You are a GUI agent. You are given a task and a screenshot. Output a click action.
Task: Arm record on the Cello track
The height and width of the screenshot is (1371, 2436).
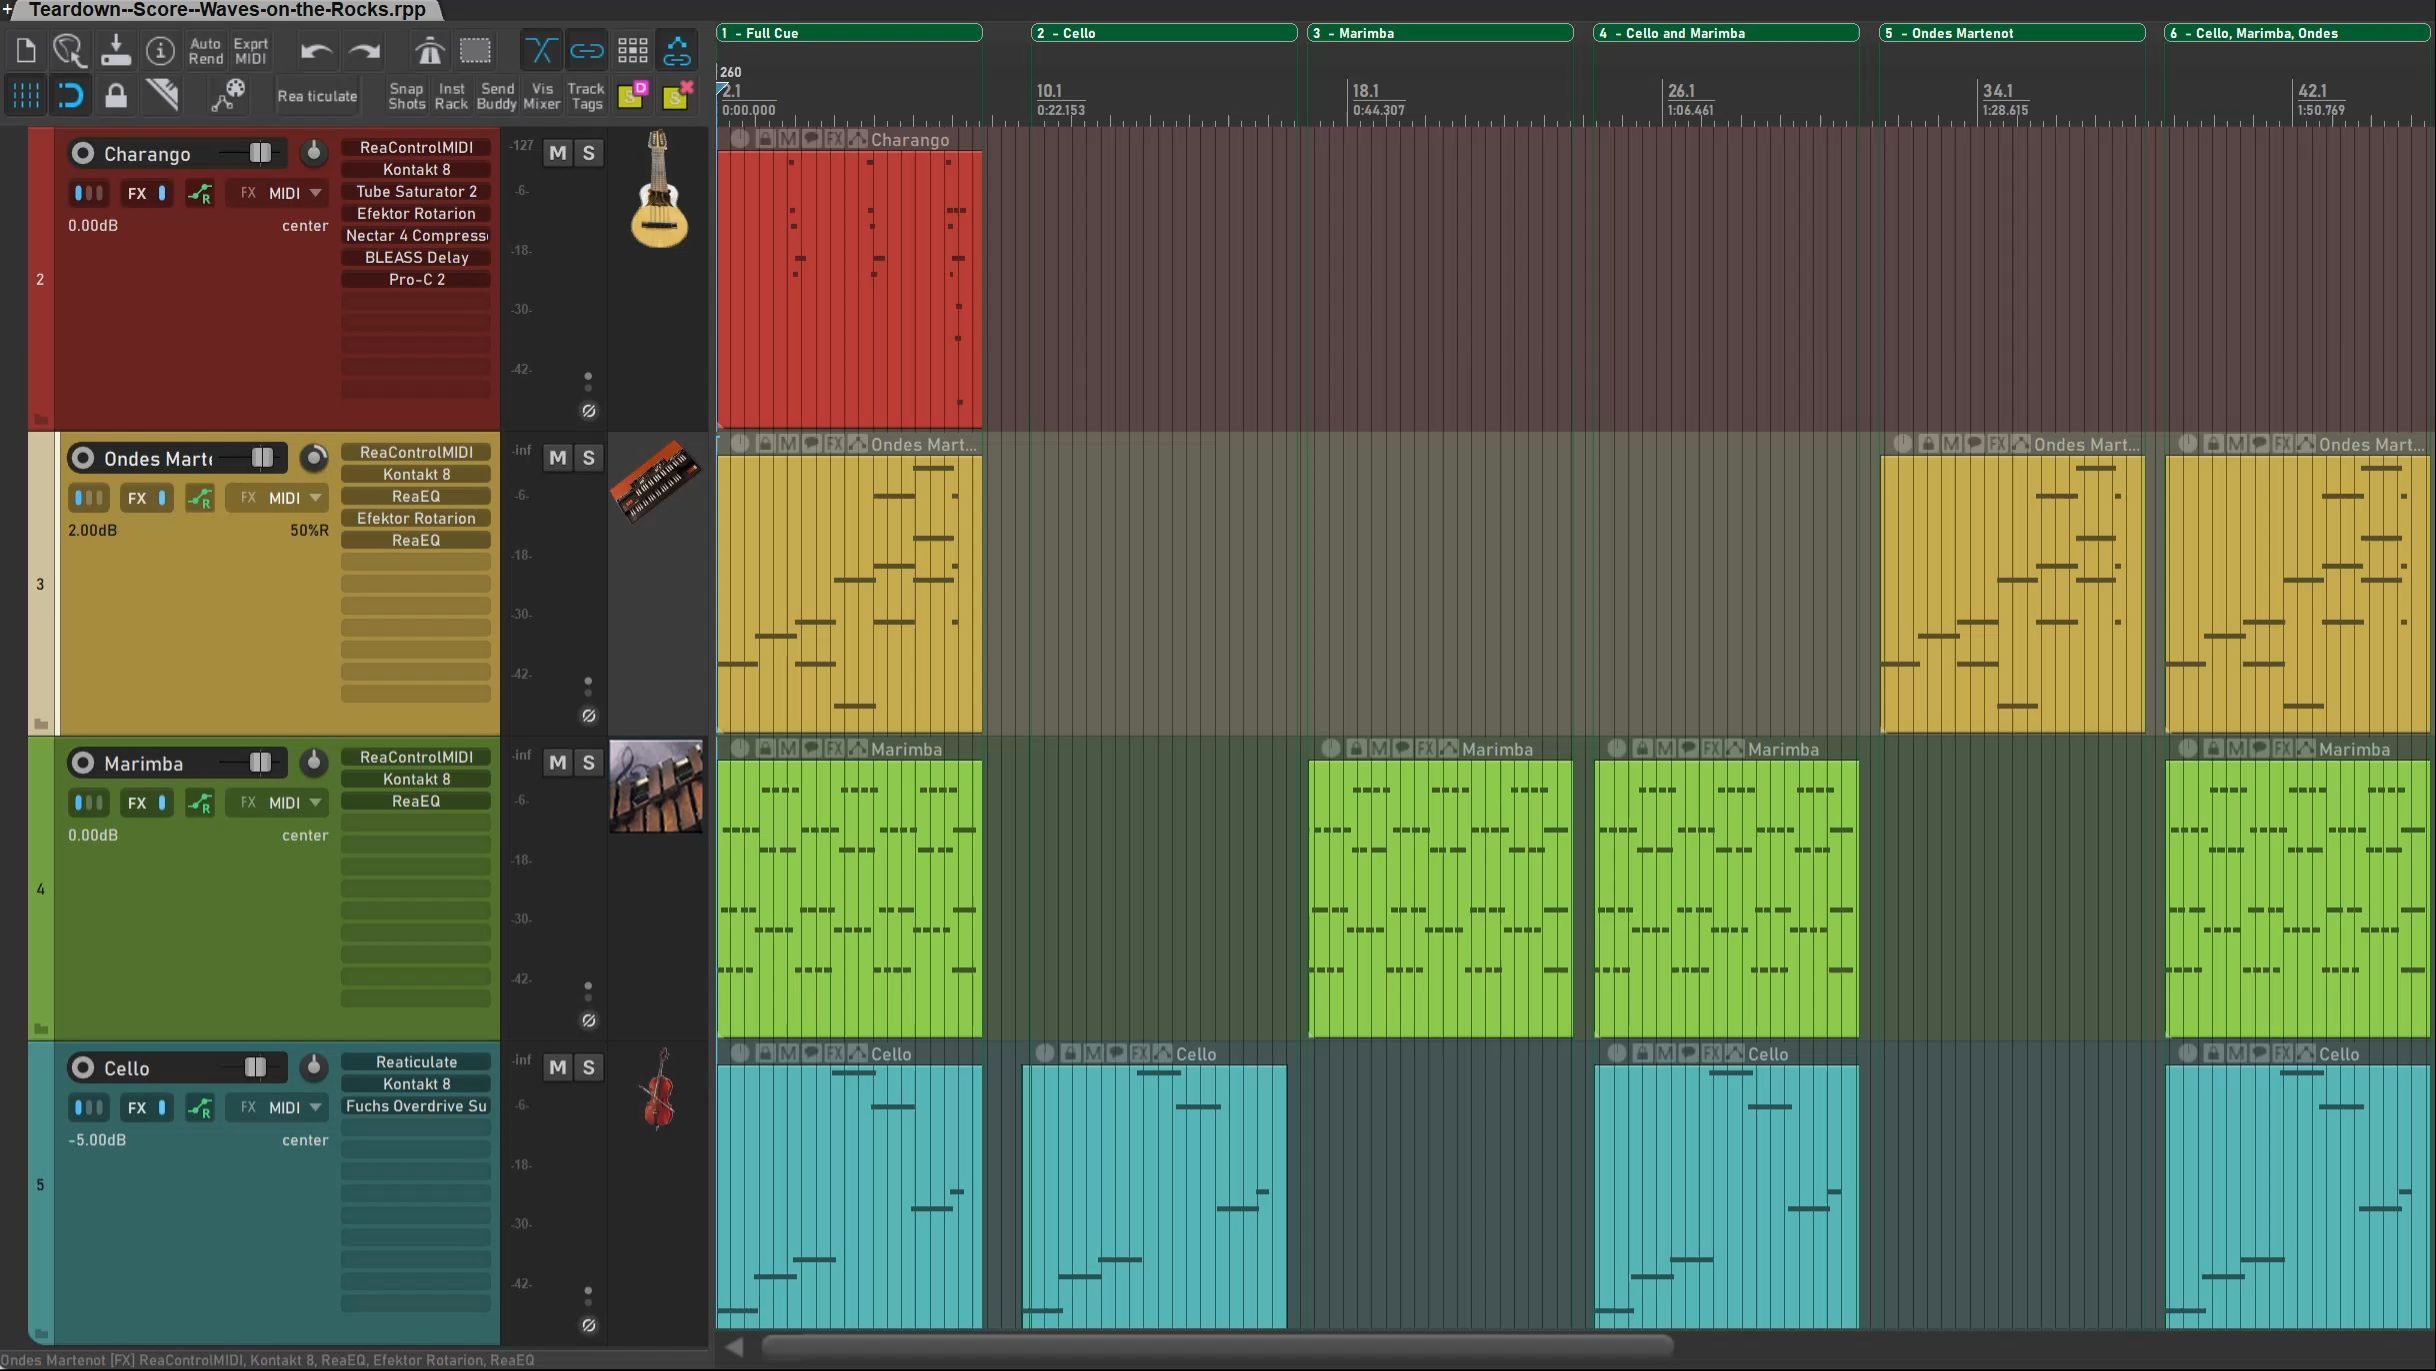point(83,1068)
